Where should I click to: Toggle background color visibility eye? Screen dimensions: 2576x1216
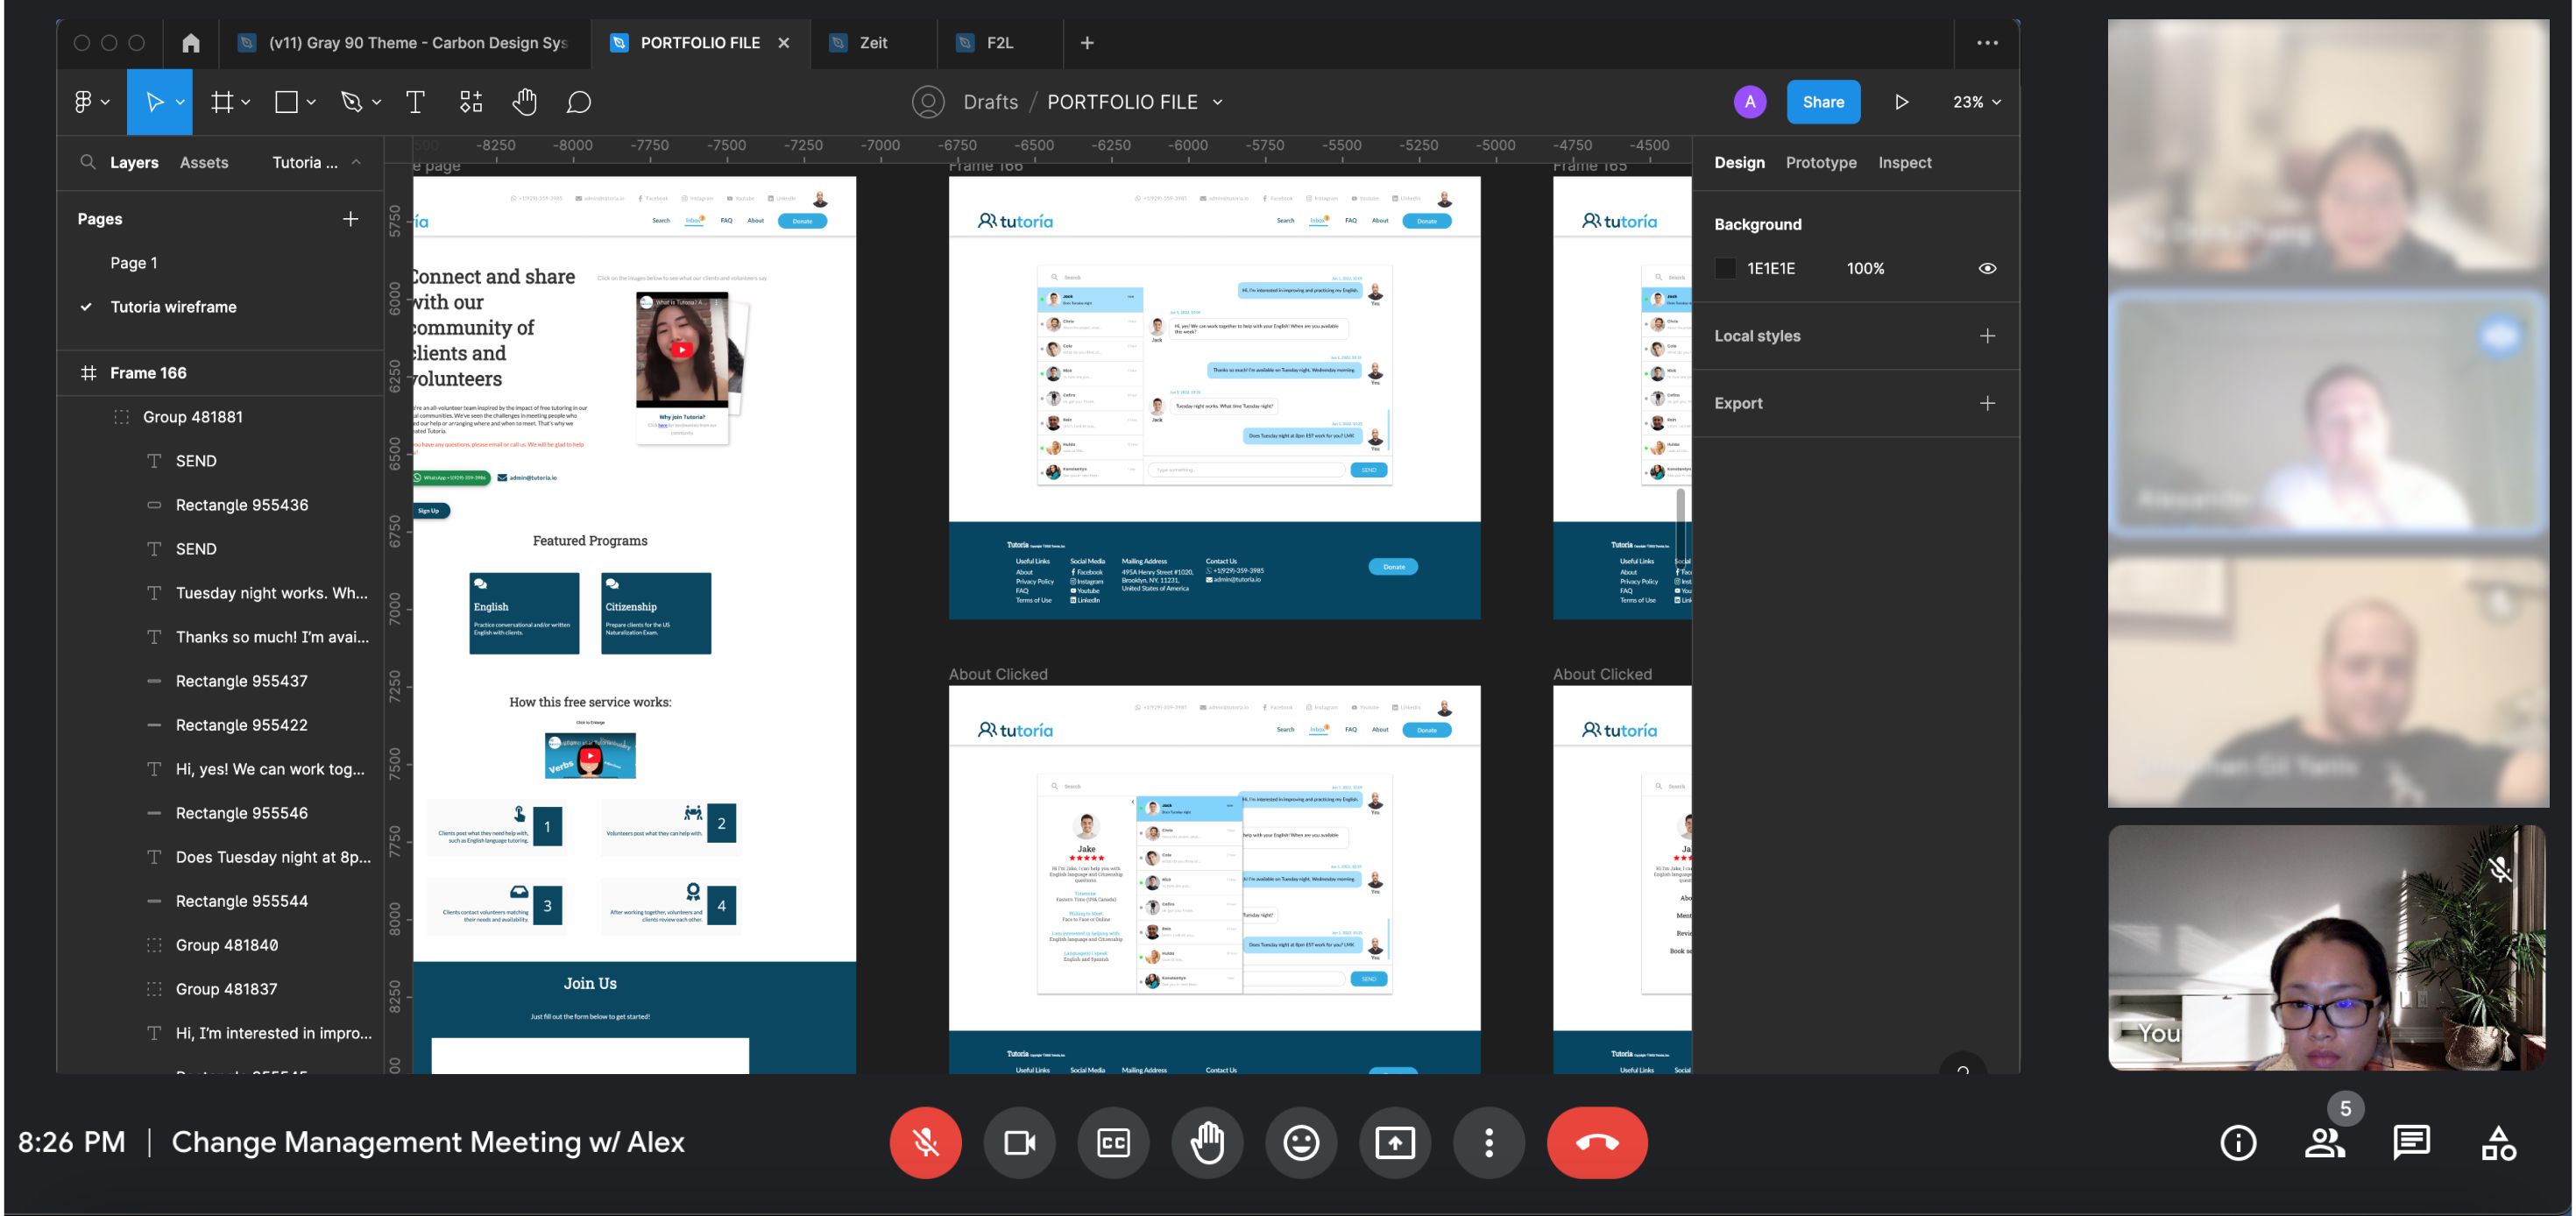coord(1987,268)
